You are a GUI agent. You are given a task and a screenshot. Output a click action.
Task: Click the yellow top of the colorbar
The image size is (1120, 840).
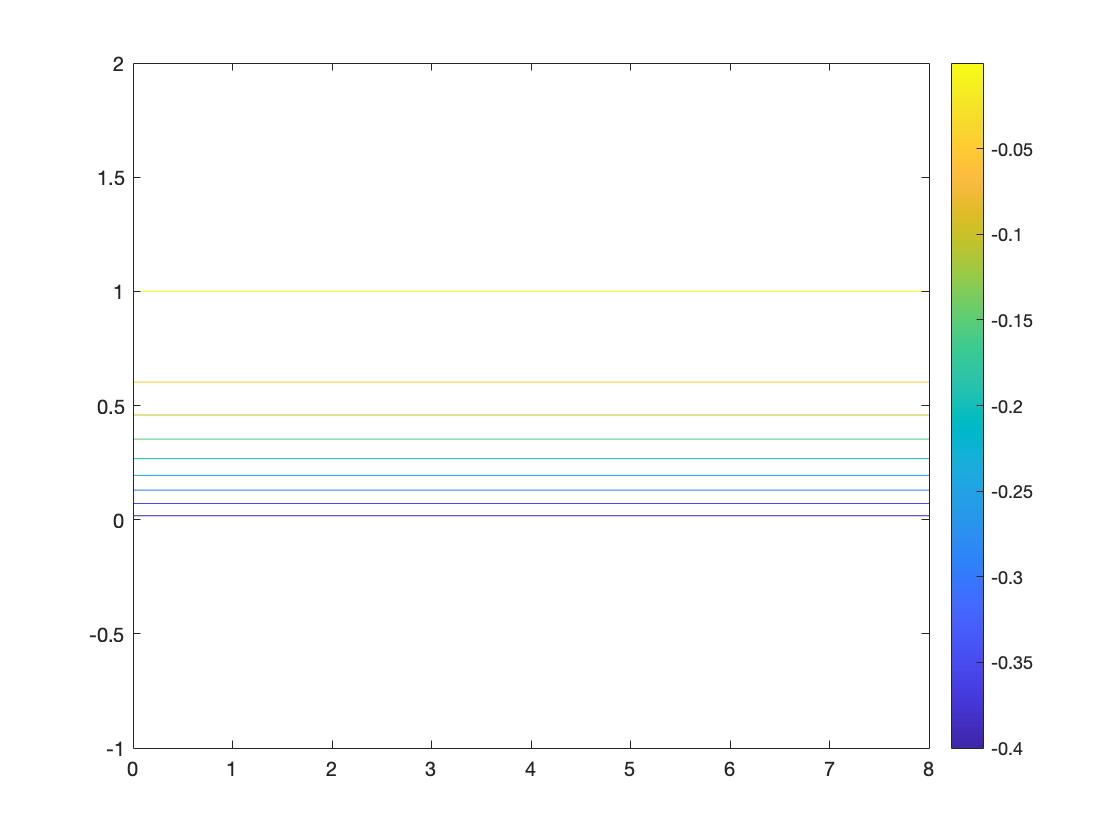[x=967, y=68]
